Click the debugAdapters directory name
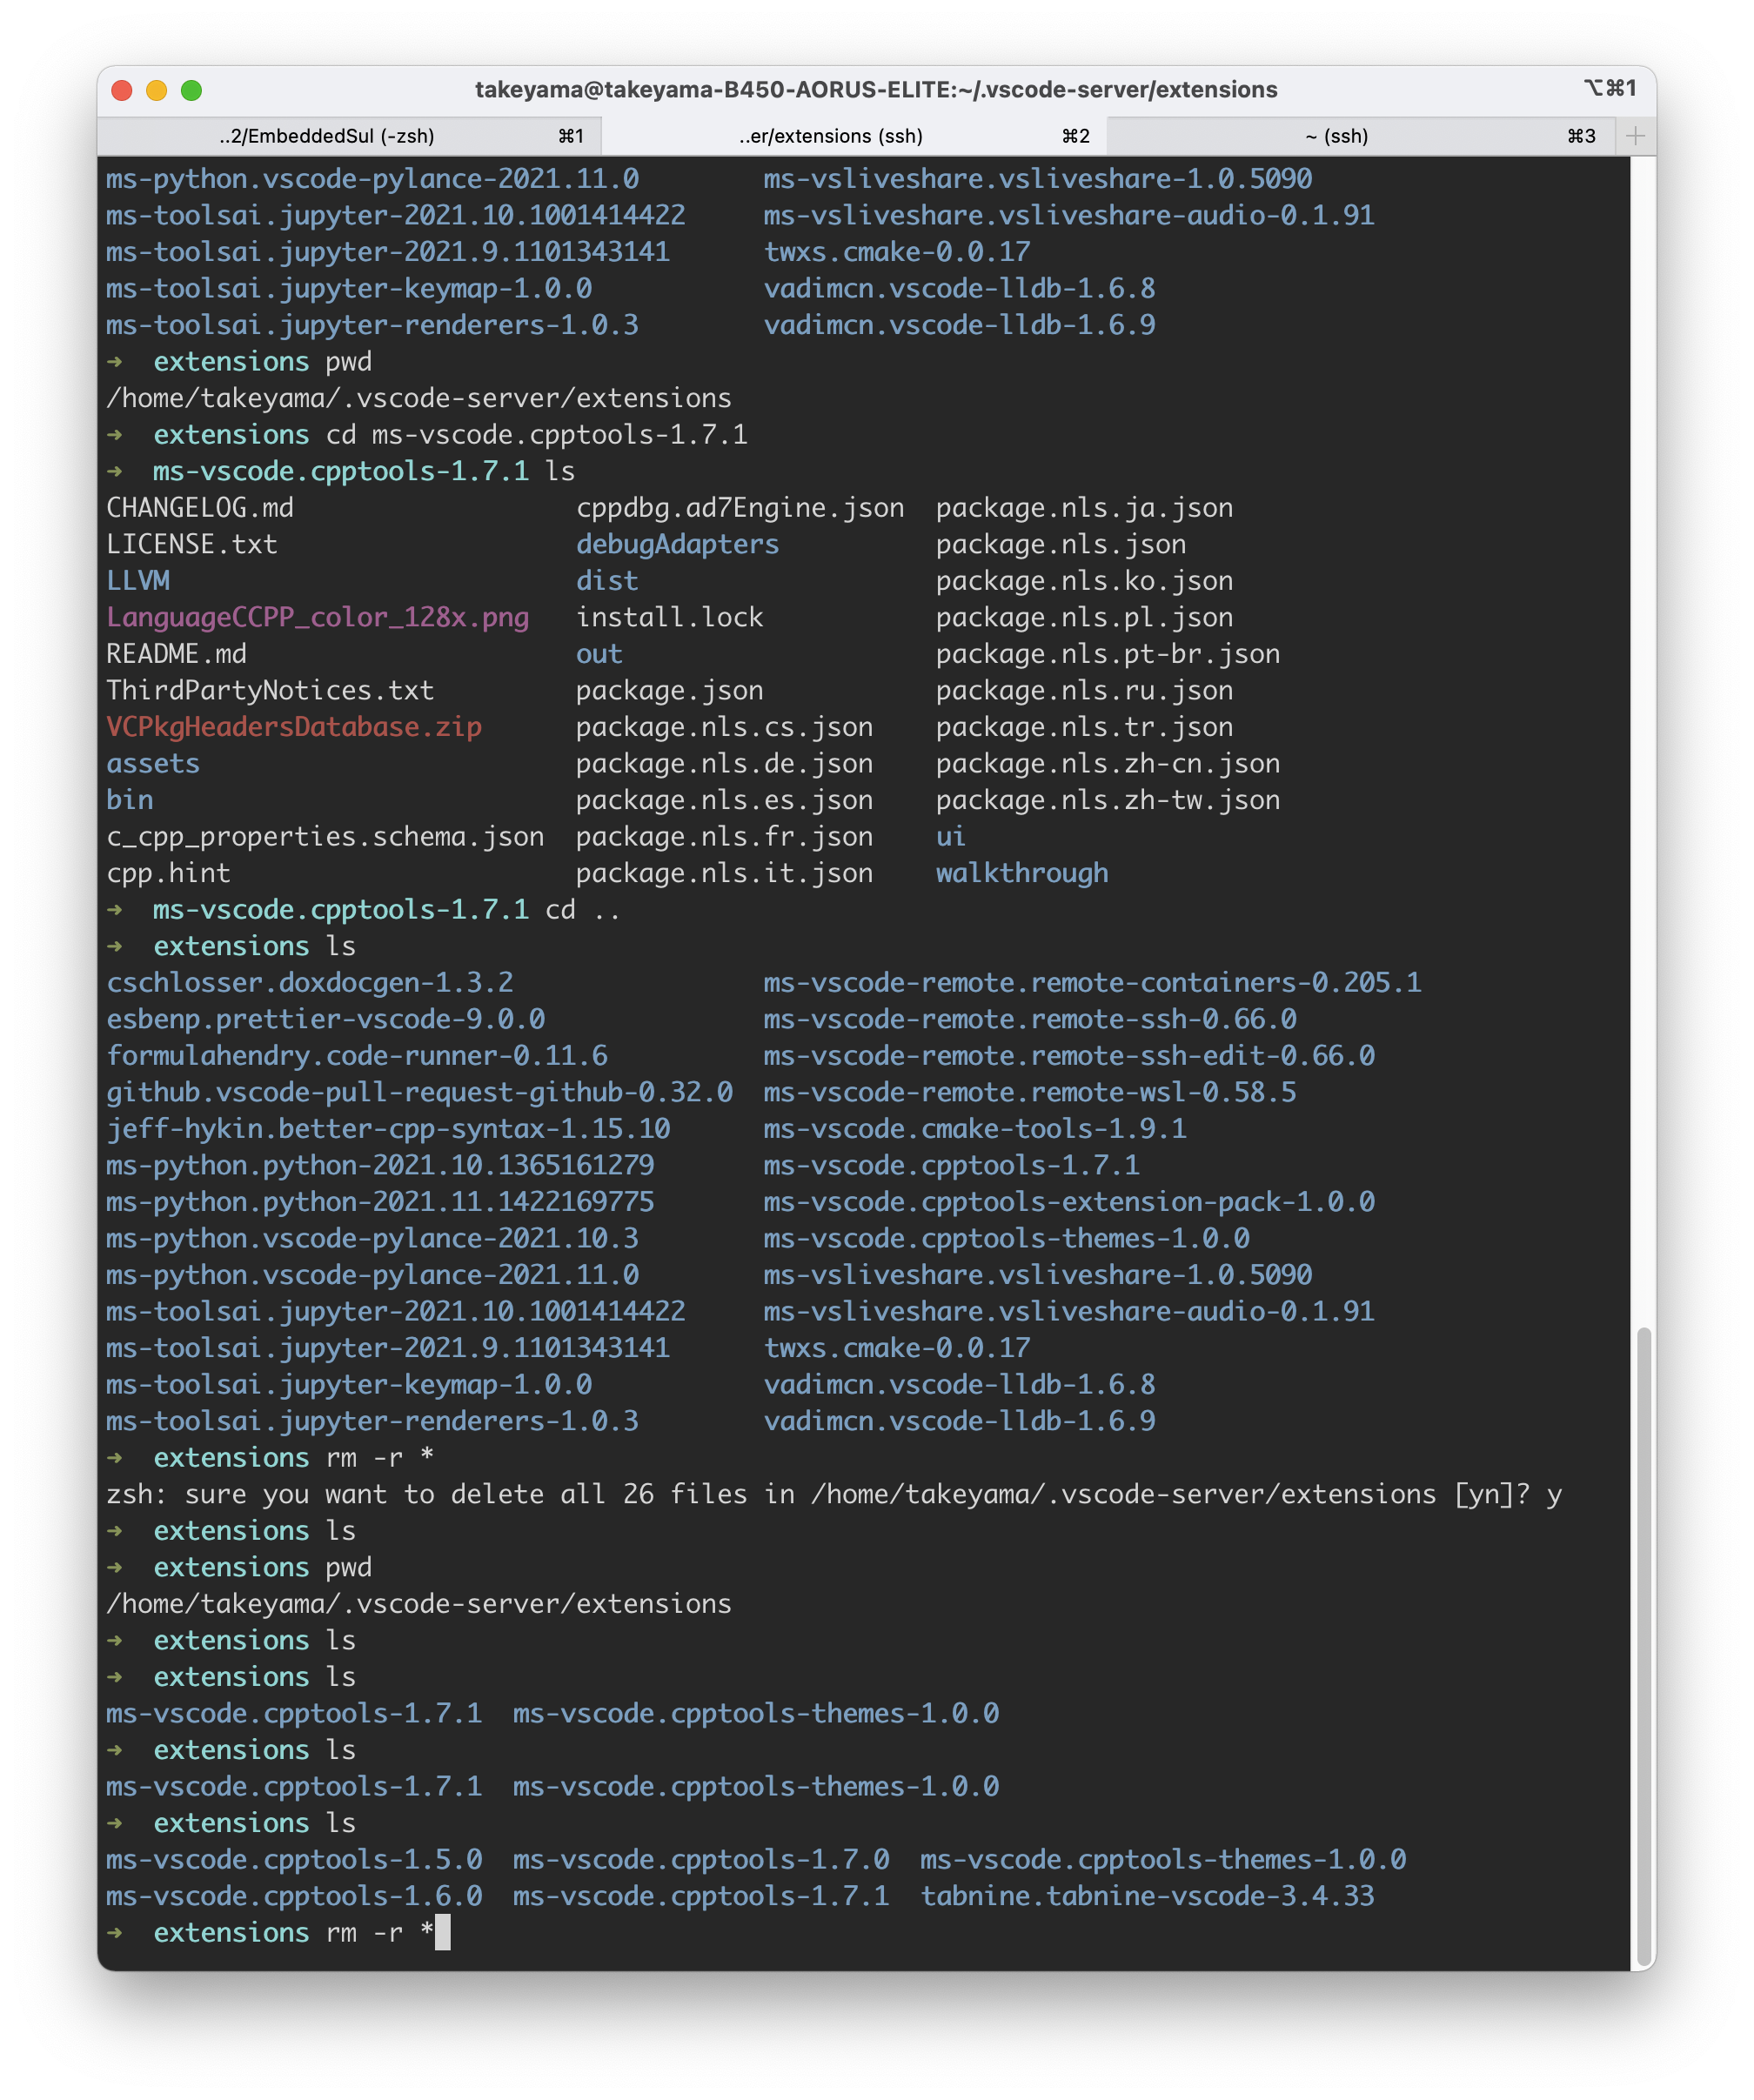 (x=677, y=544)
